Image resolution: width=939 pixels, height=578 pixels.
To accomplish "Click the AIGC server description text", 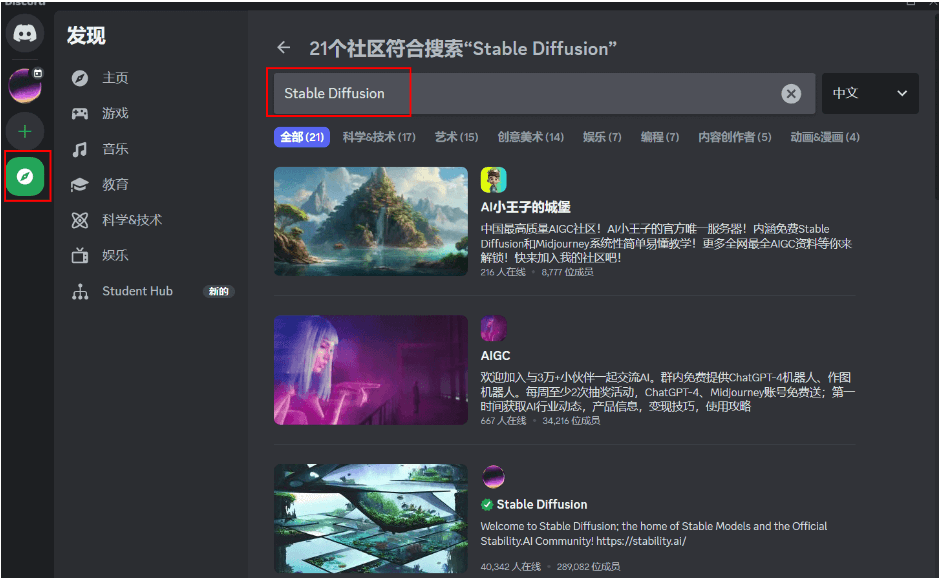I will click(667, 392).
